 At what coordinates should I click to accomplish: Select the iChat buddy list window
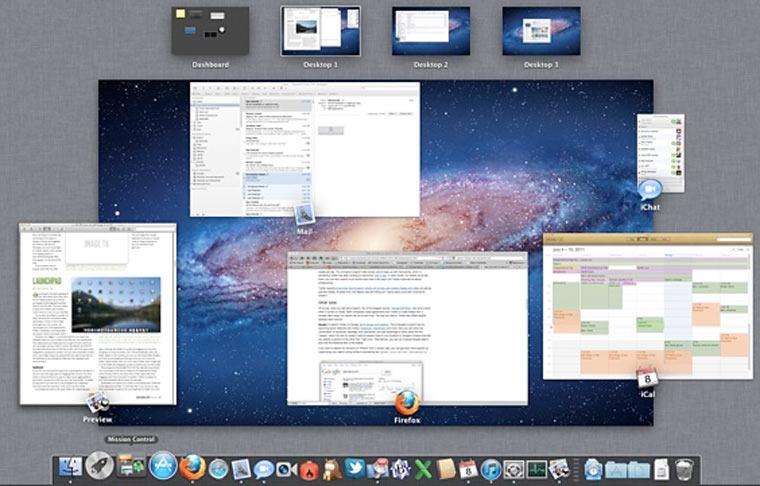click(661, 153)
